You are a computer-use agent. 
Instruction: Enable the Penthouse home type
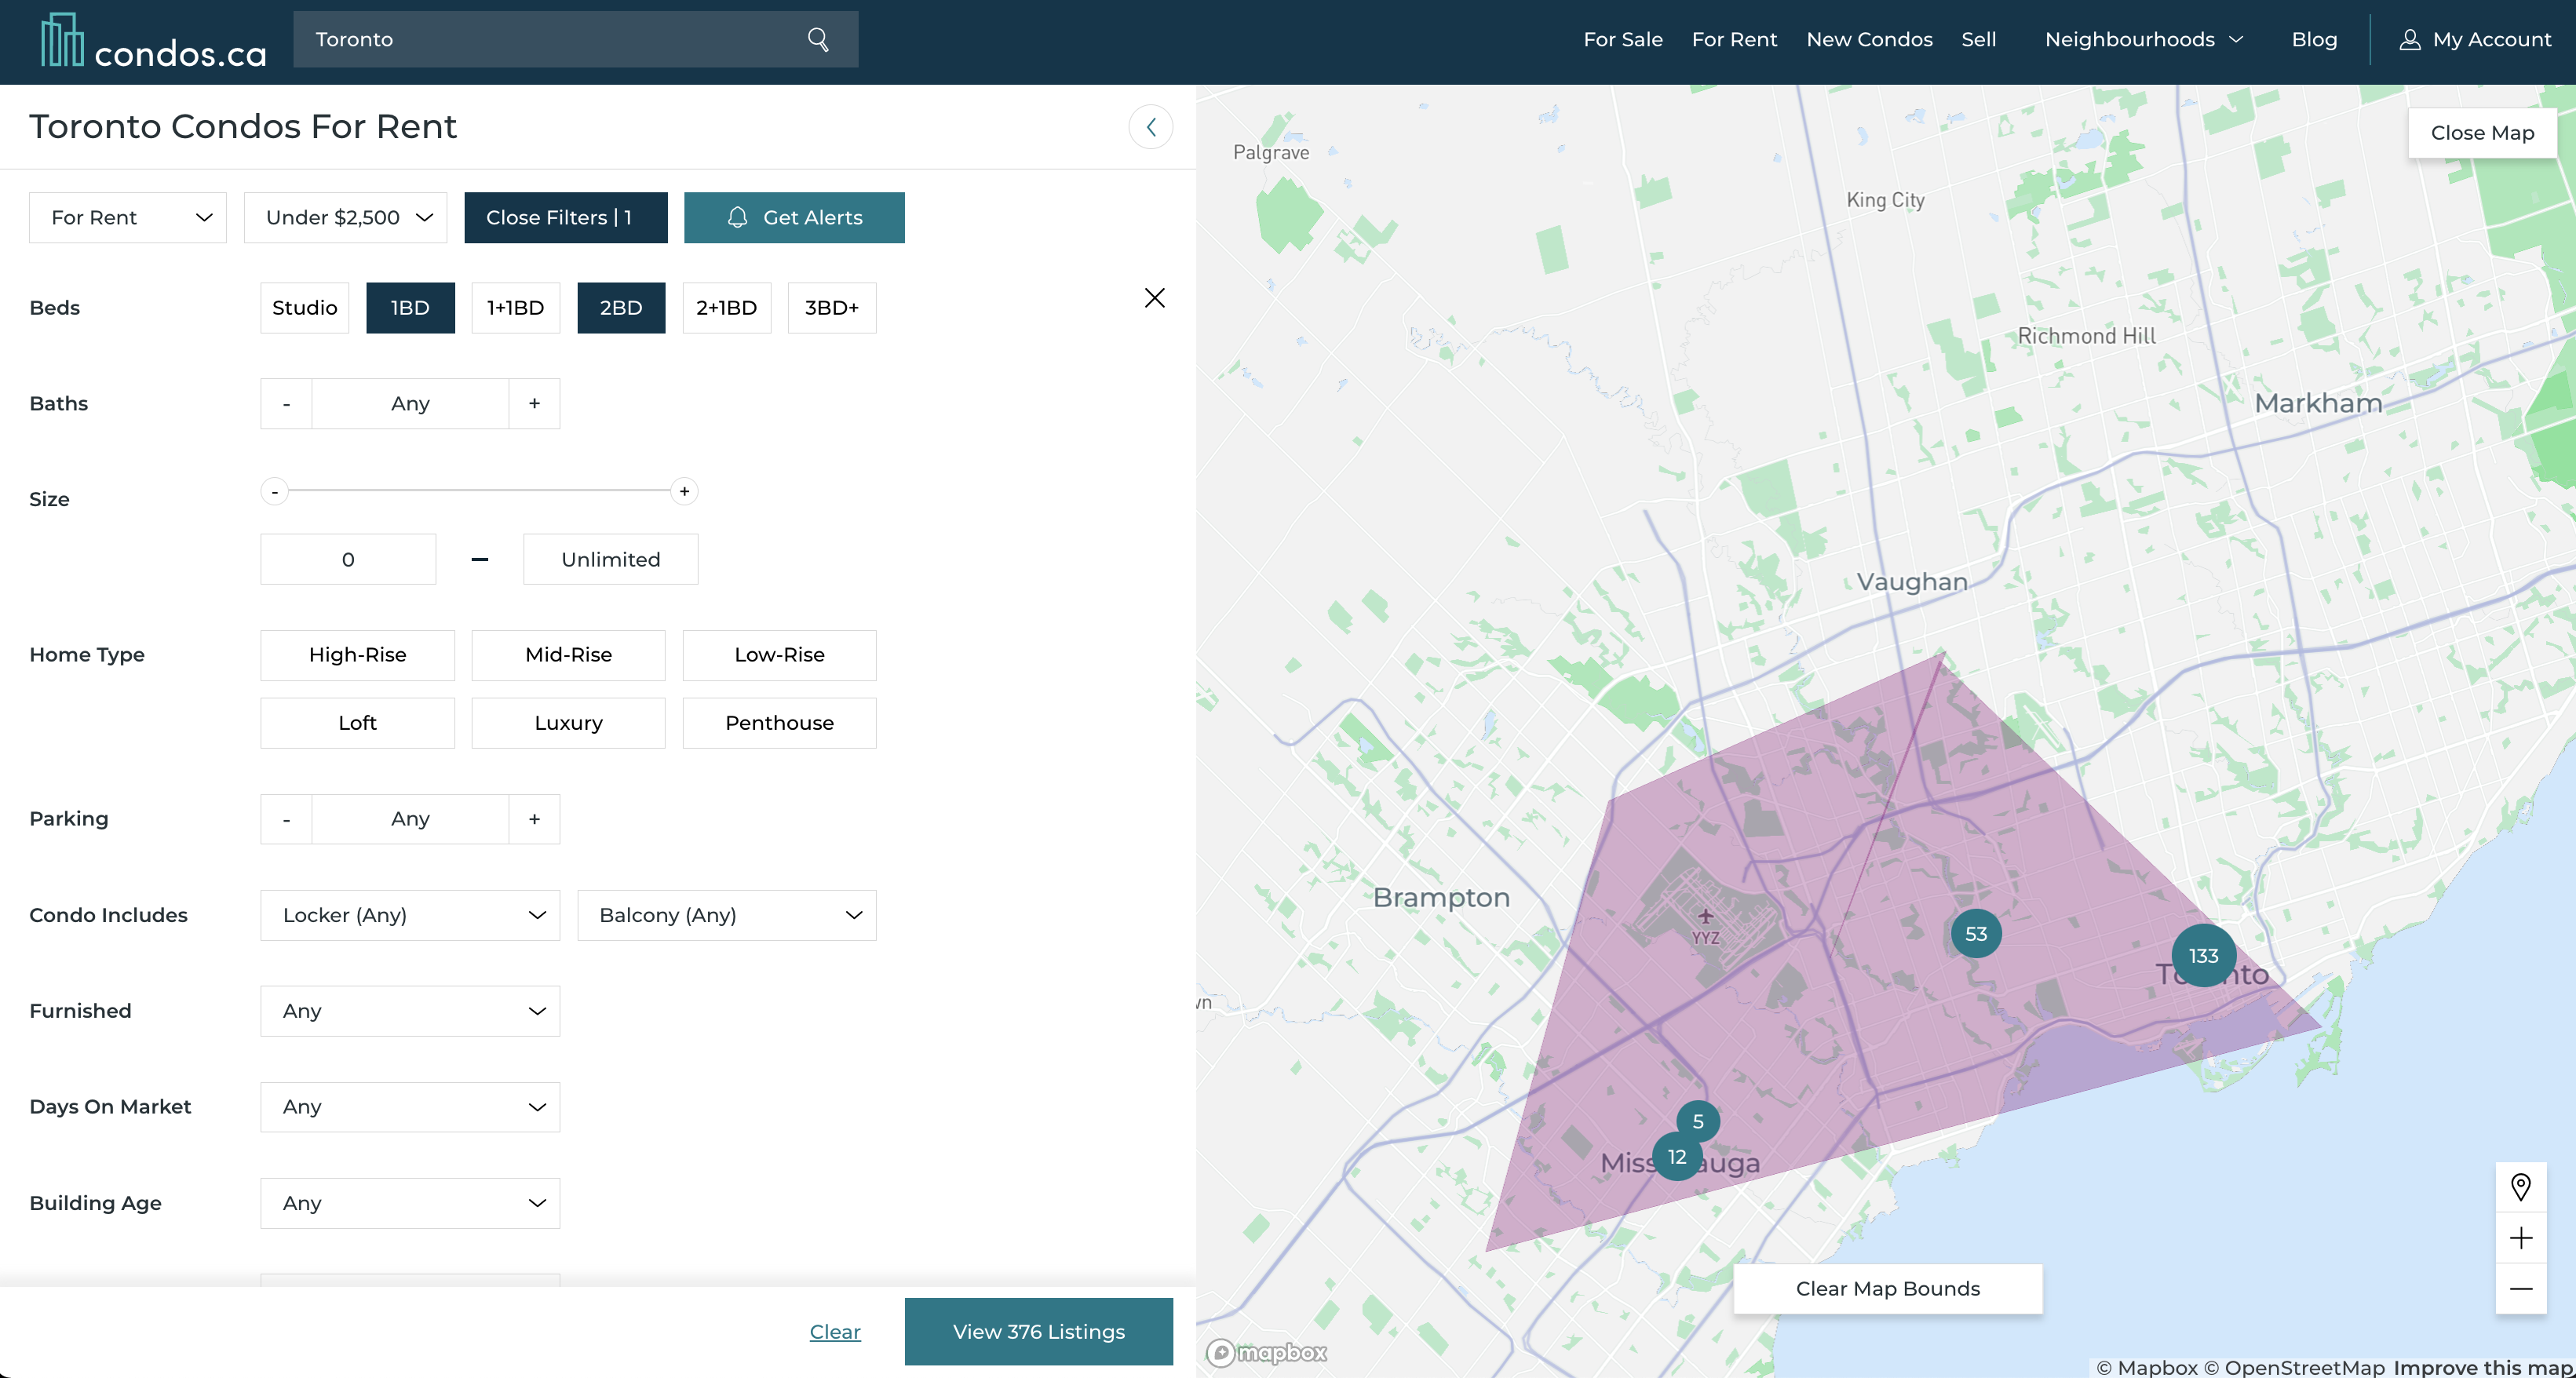(x=778, y=723)
